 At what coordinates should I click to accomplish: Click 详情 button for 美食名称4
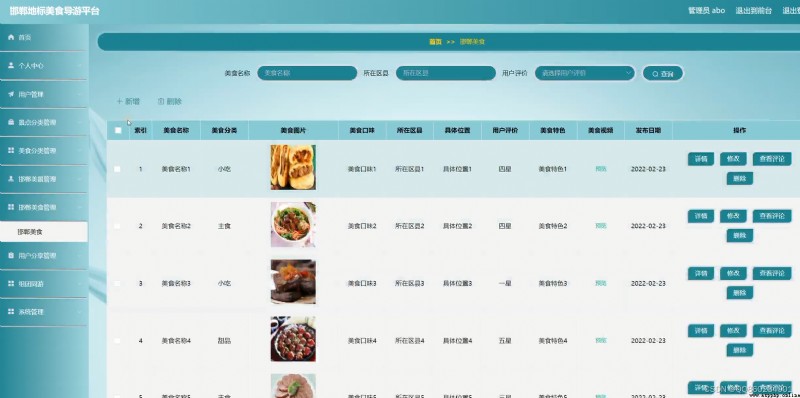pyautogui.click(x=701, y=331)
